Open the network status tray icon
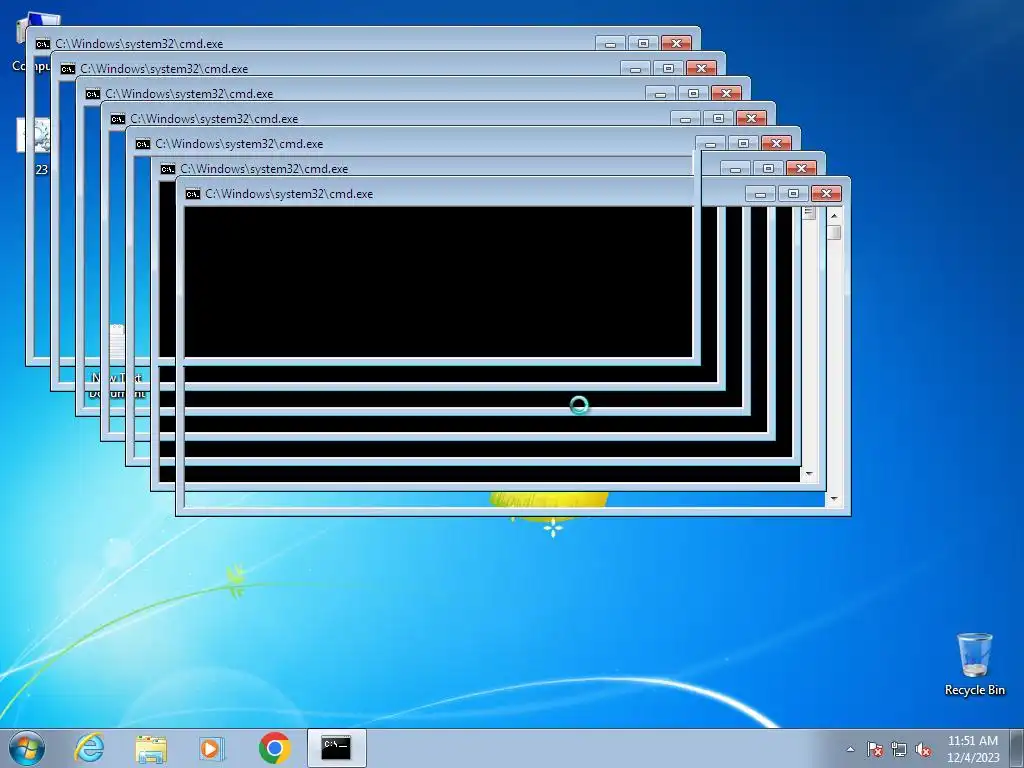This screenshot has height=768, width=1024. 899,749
